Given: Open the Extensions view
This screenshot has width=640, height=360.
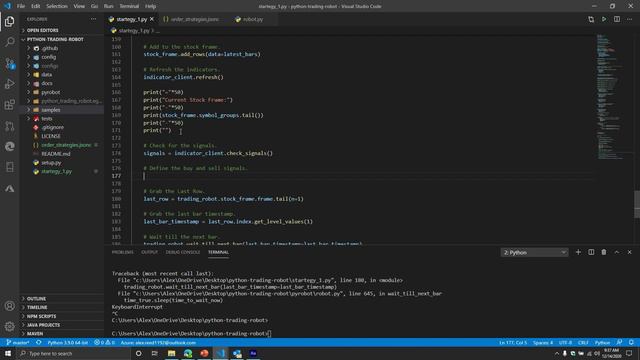Looking at the screenshot, I should coord(9,105).
